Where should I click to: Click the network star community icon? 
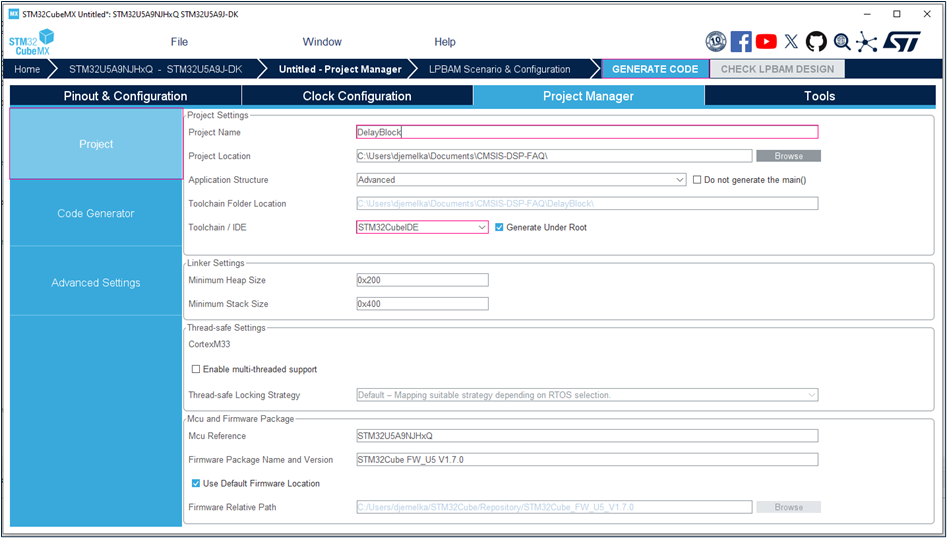pyautogui.click(x=867, y=42)
